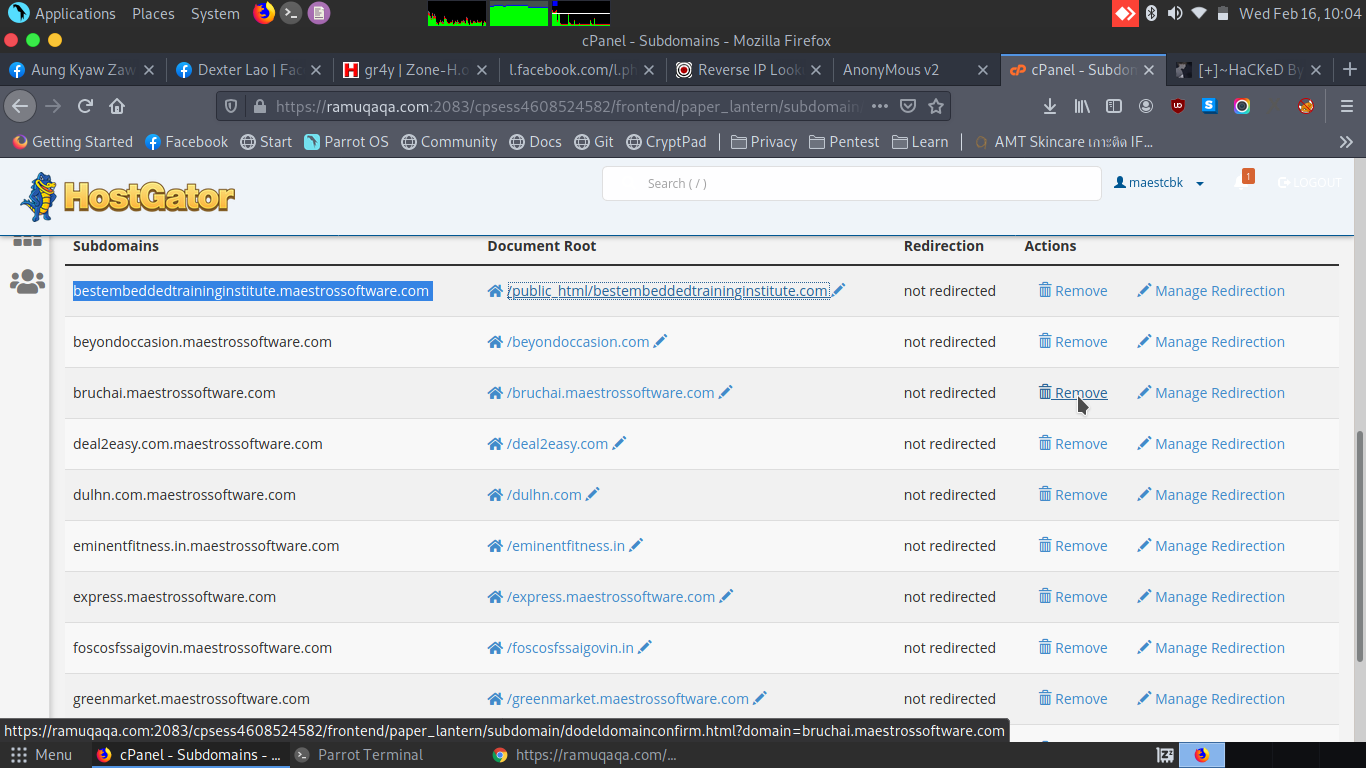The width and height of the screenshot is (1366, 768).
Task: Open cPanel home grid sidebar icon
Action: 27,241
